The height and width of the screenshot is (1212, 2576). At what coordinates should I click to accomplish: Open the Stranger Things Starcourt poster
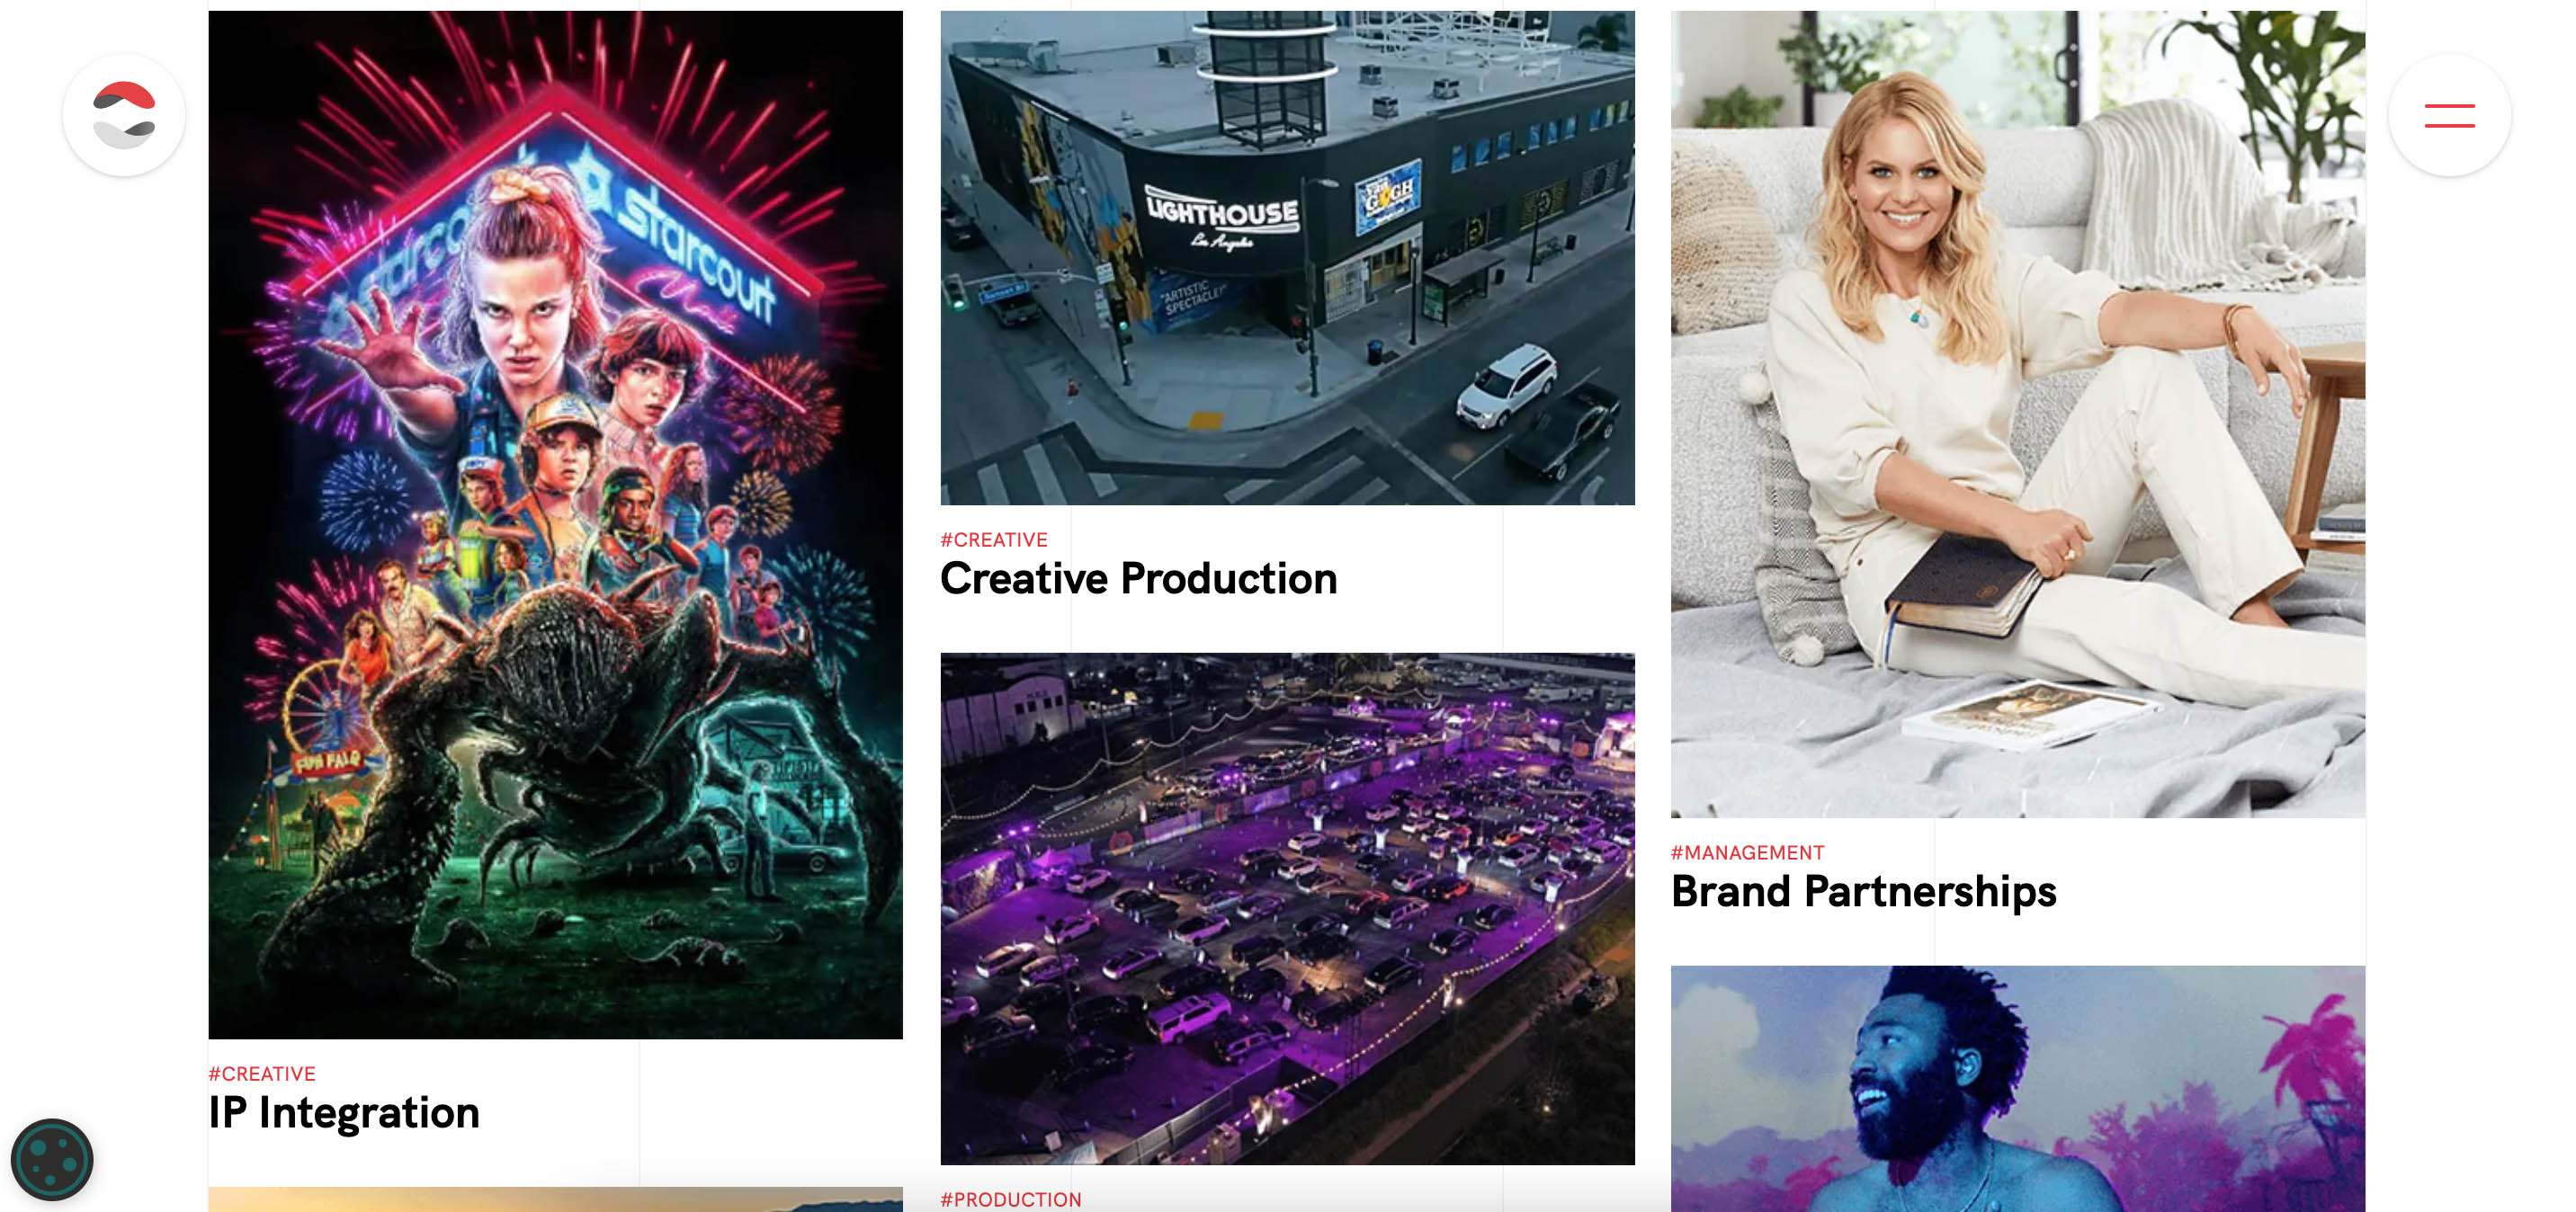[555, 524]
